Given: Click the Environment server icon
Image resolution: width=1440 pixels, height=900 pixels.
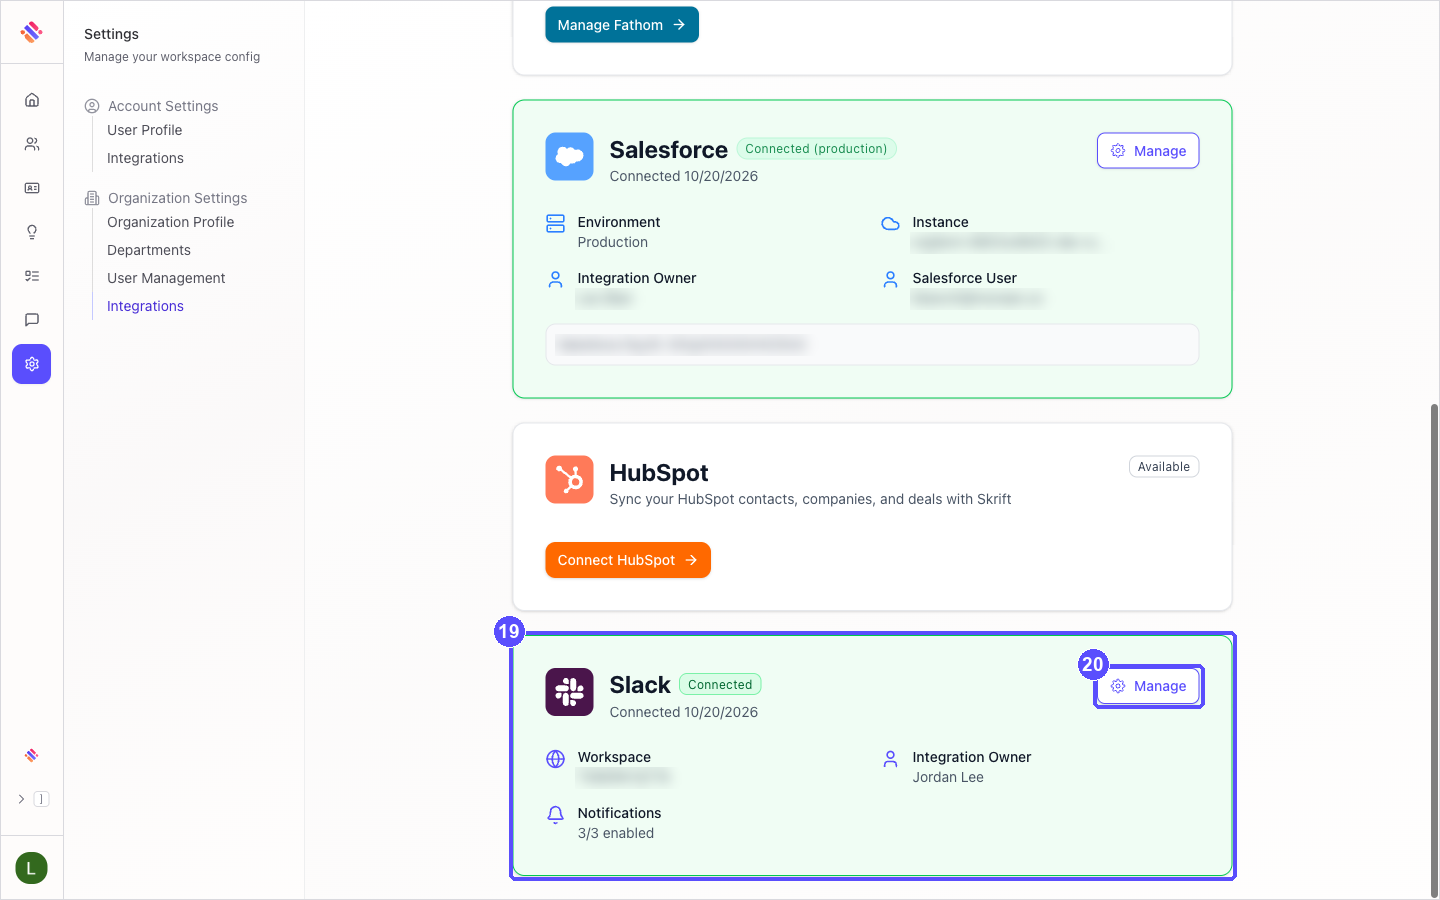Looking at the screenshot, I should click(x=555, y=223).
